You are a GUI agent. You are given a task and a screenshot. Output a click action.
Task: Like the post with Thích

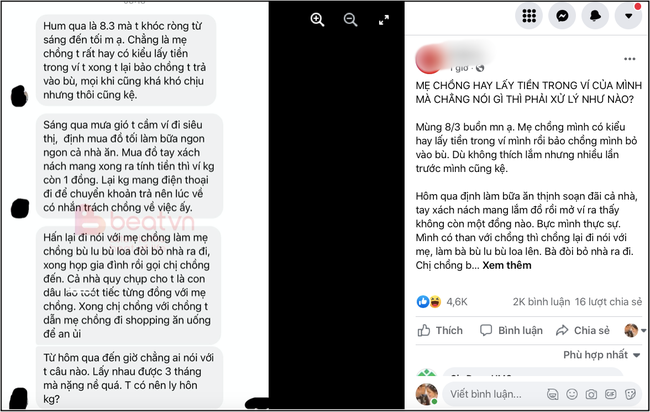tap(440, 330)
